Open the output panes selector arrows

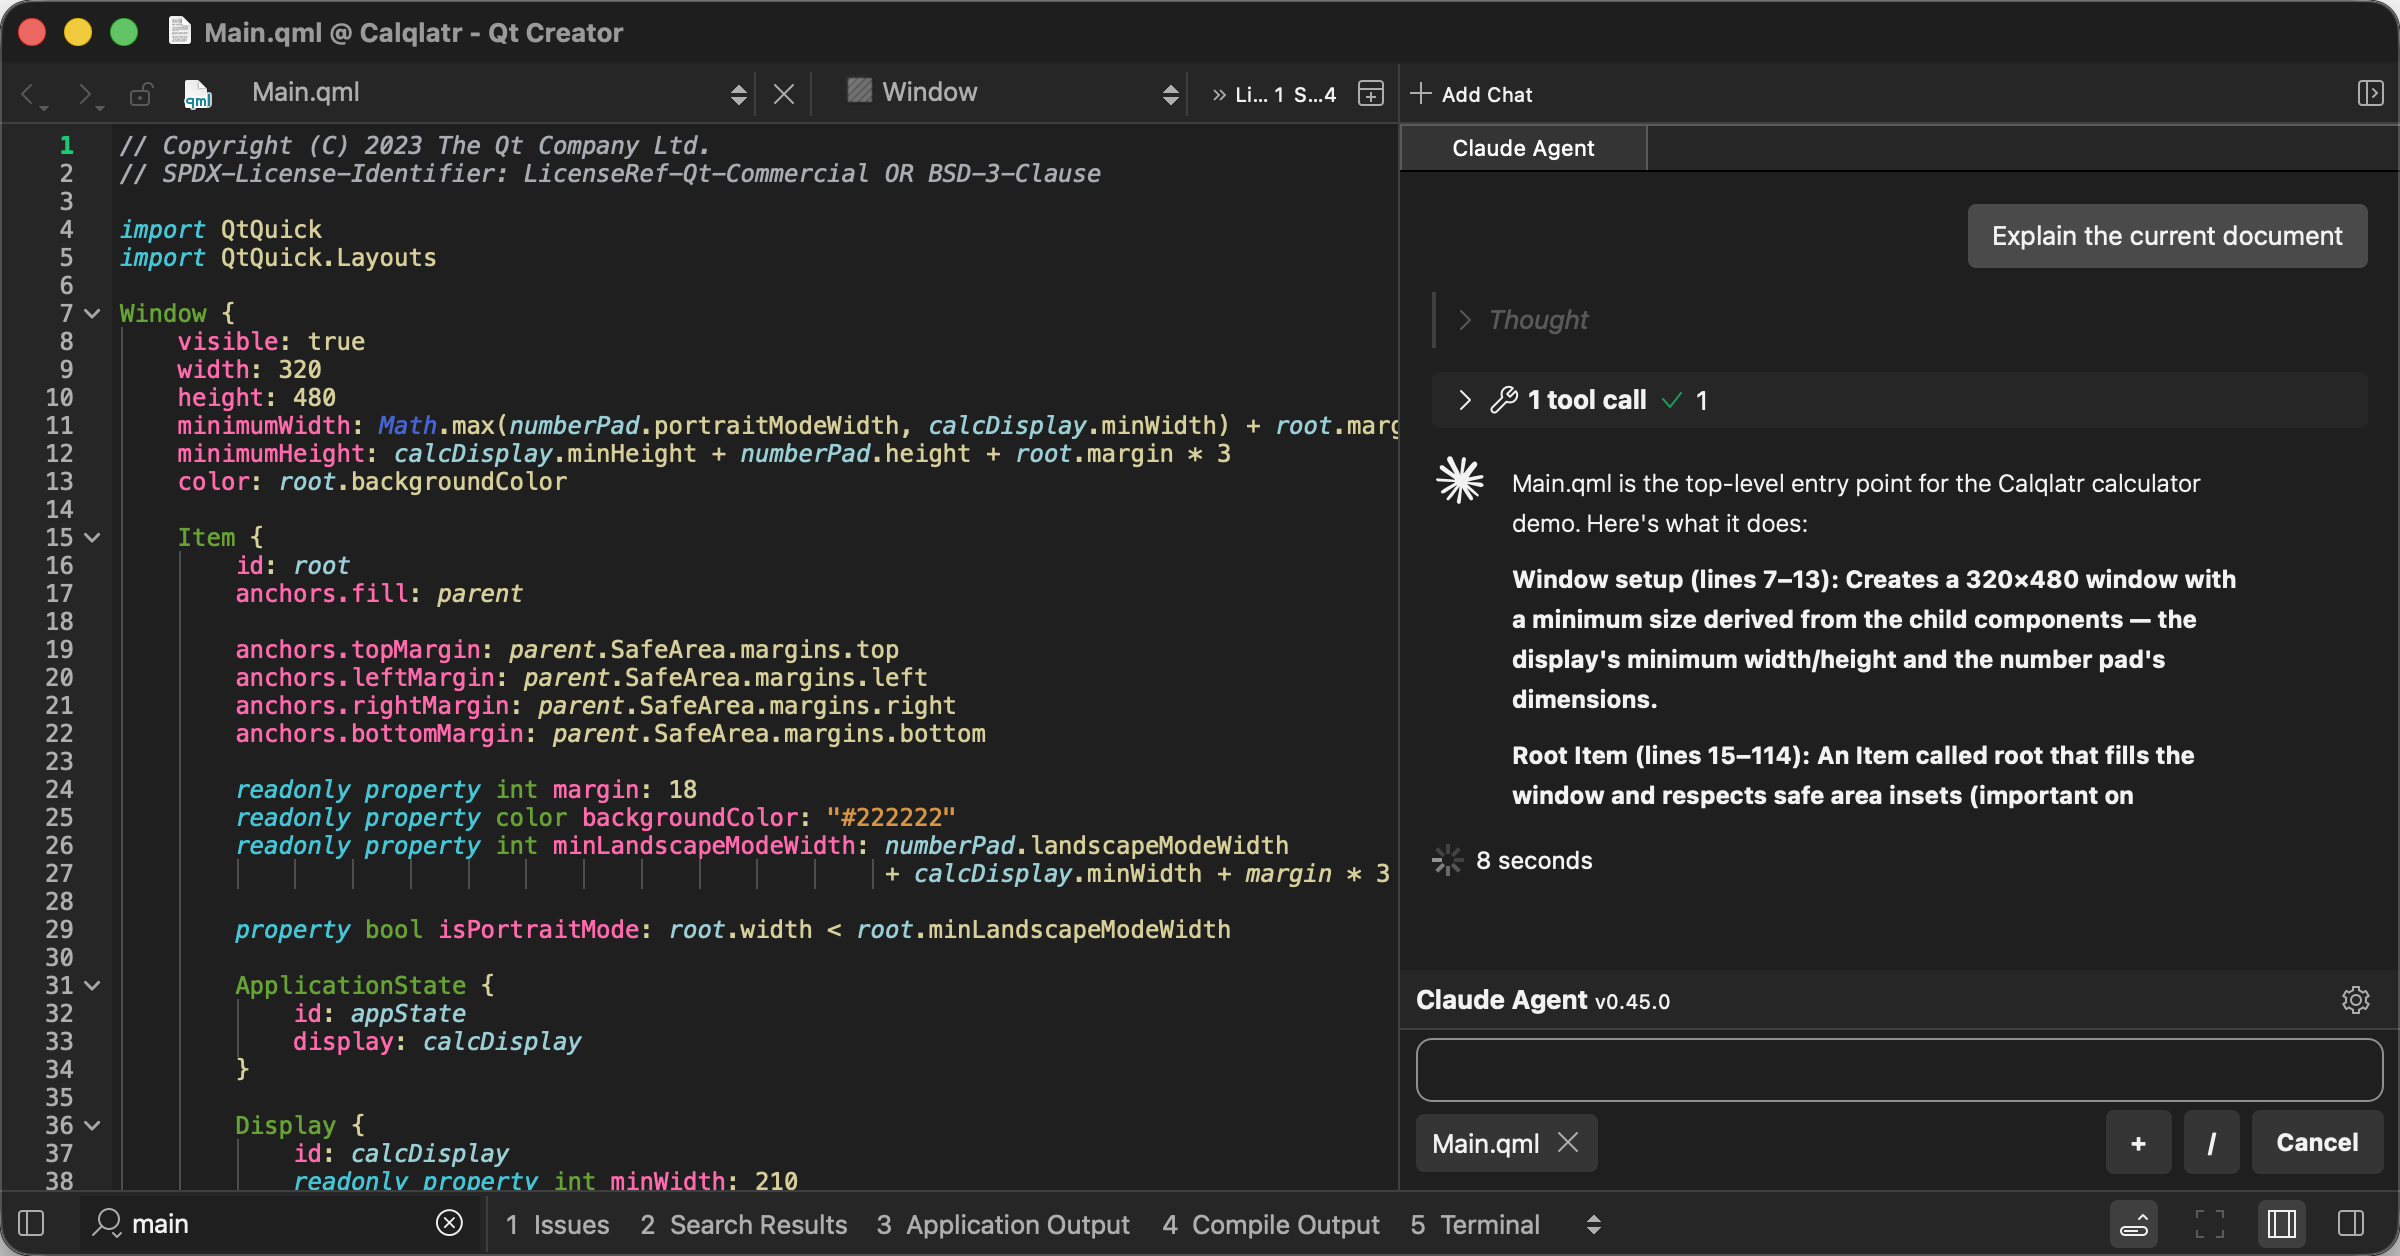click(x=1594, y=1224)
